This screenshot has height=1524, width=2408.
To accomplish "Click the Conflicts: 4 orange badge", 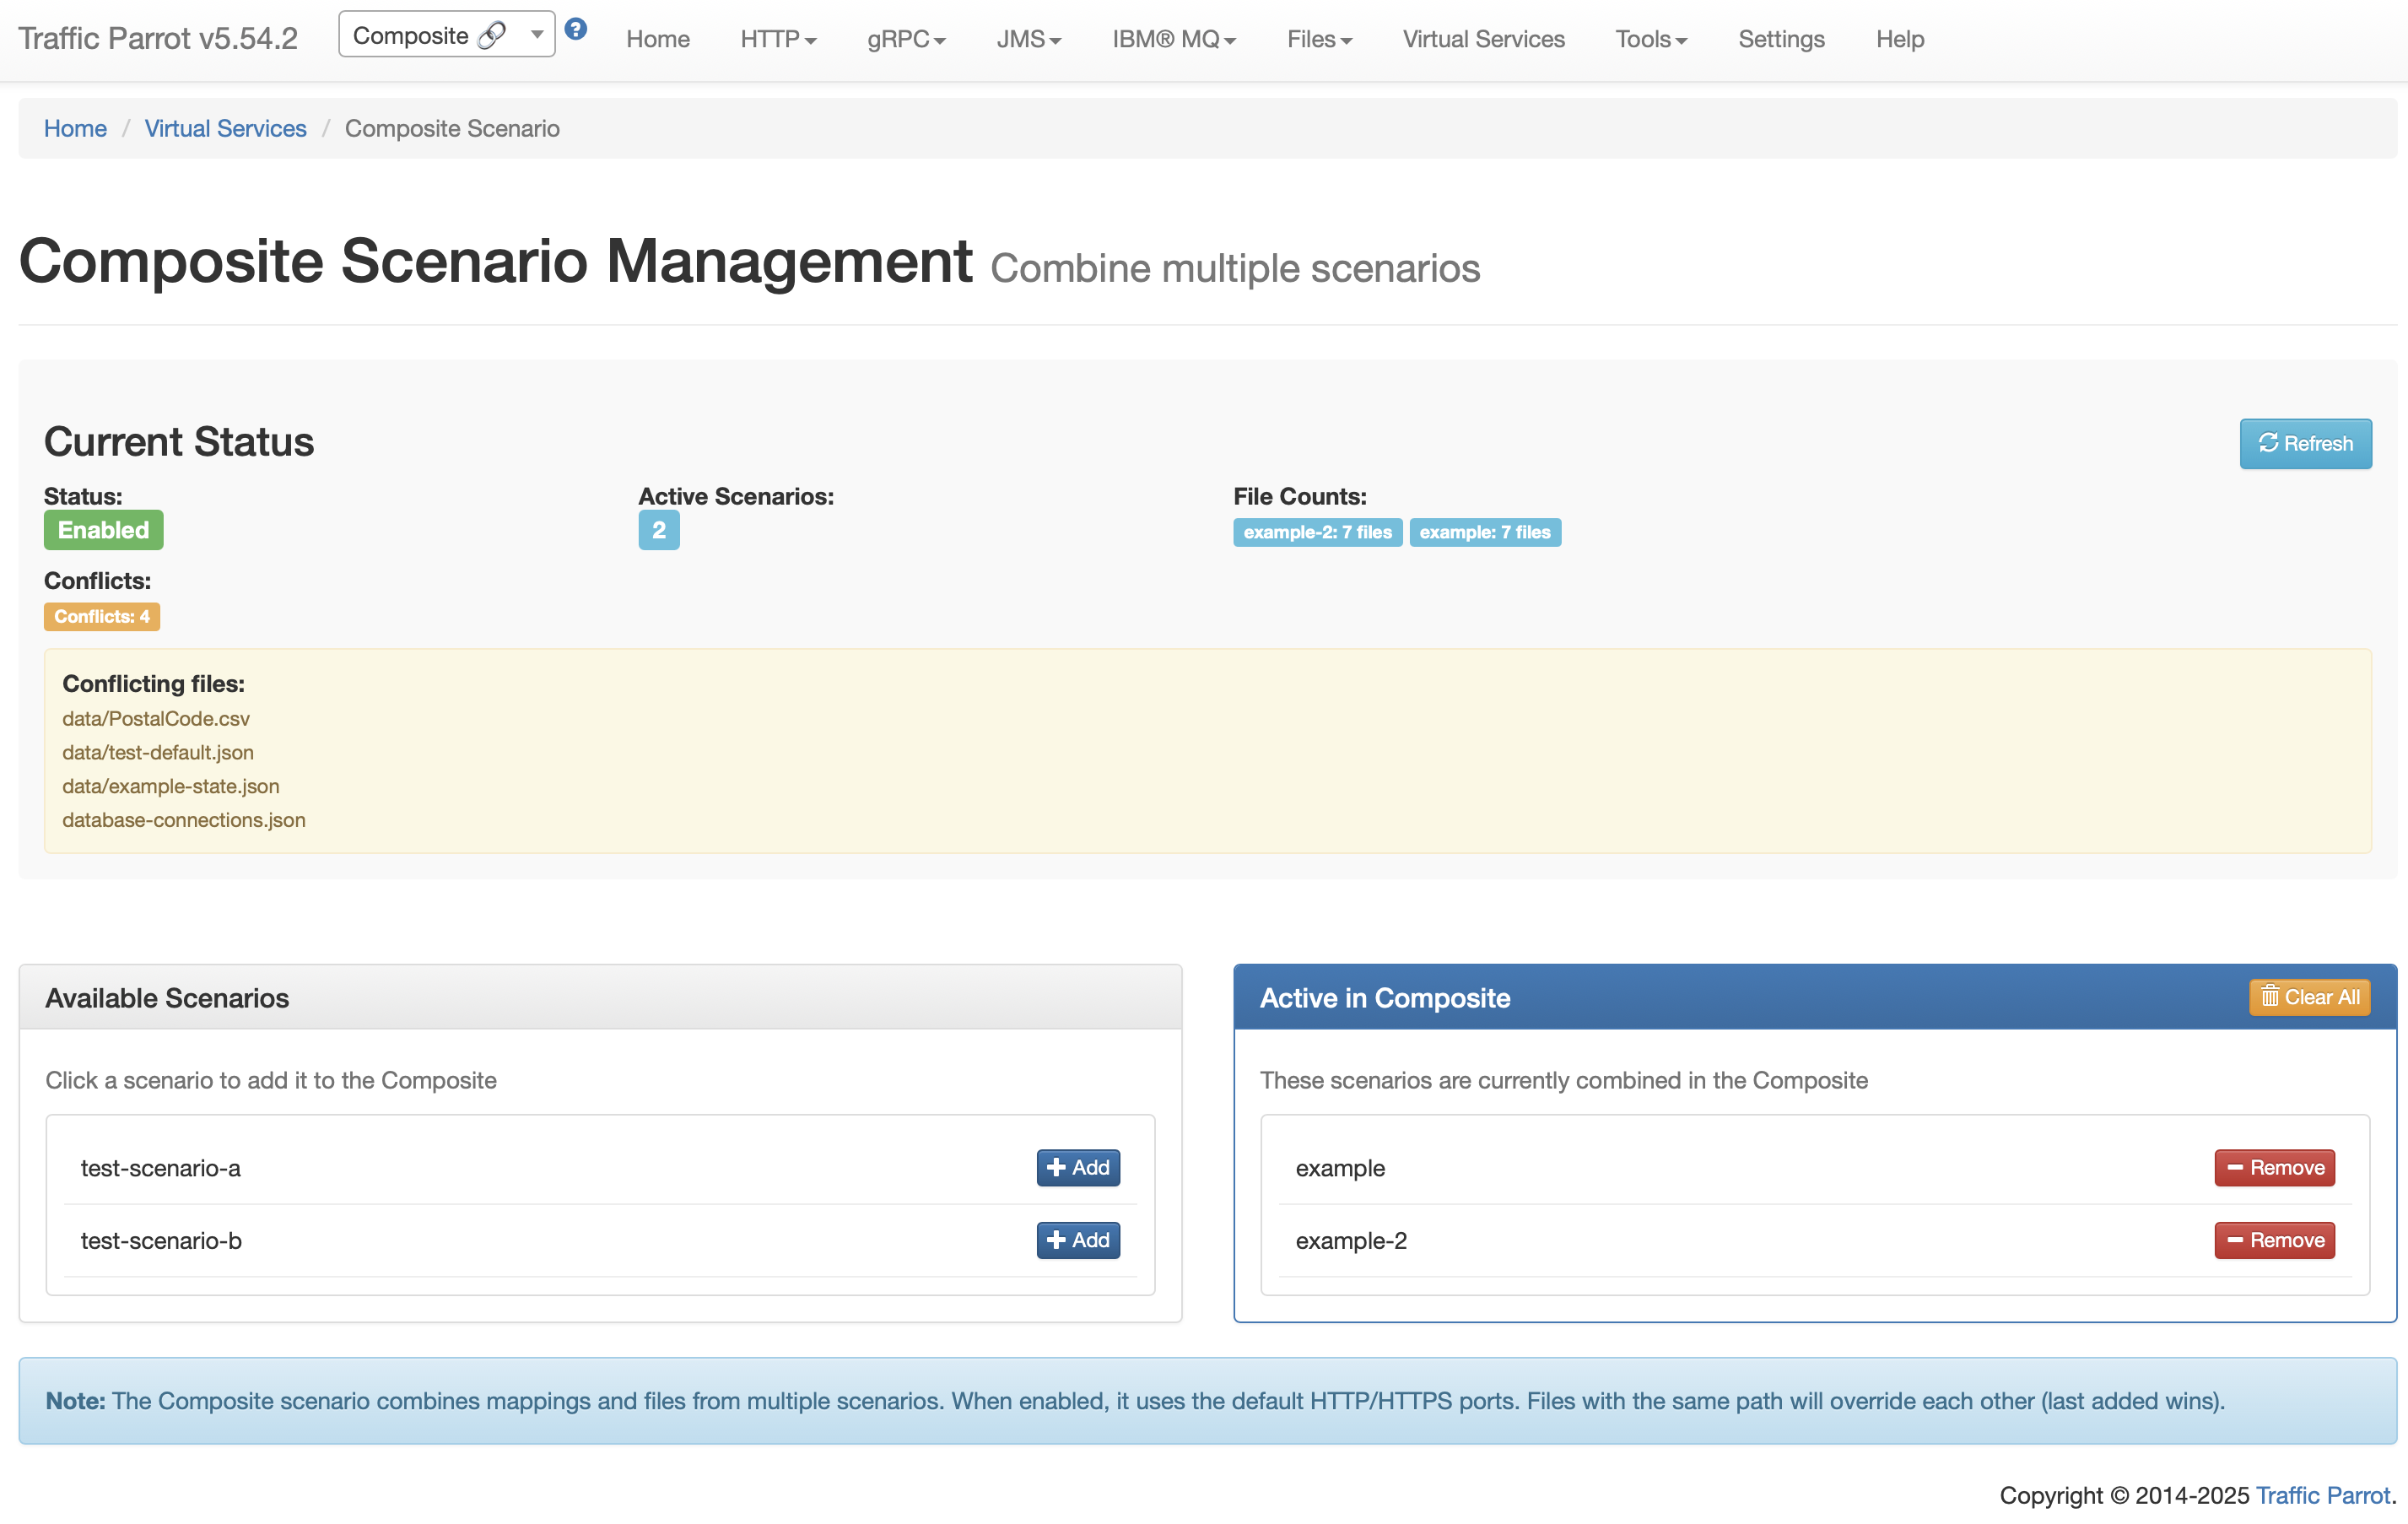I will point(101,616).
